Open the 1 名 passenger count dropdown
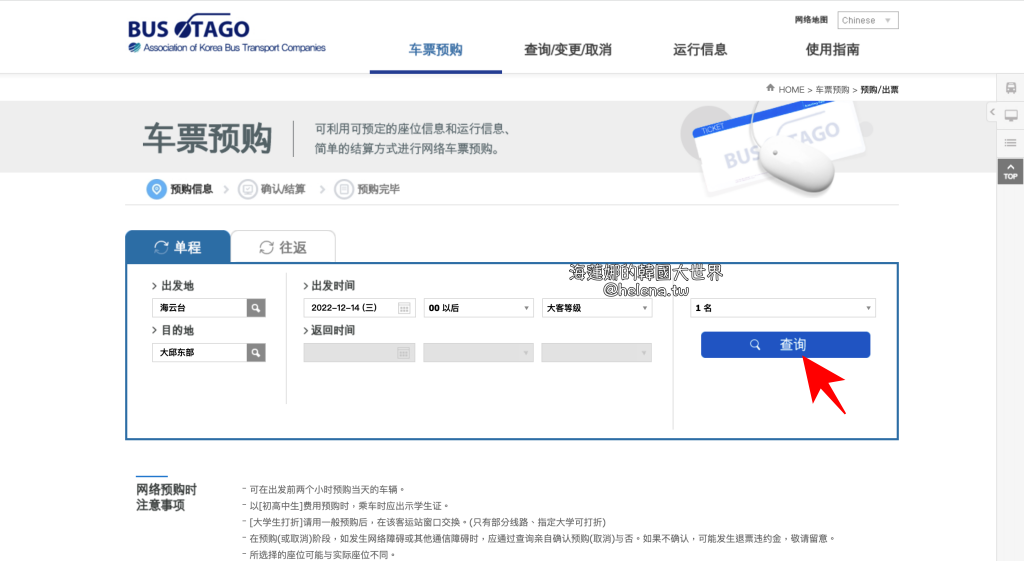The width and height of the screenshot is (1024, 561). (783, 308)
